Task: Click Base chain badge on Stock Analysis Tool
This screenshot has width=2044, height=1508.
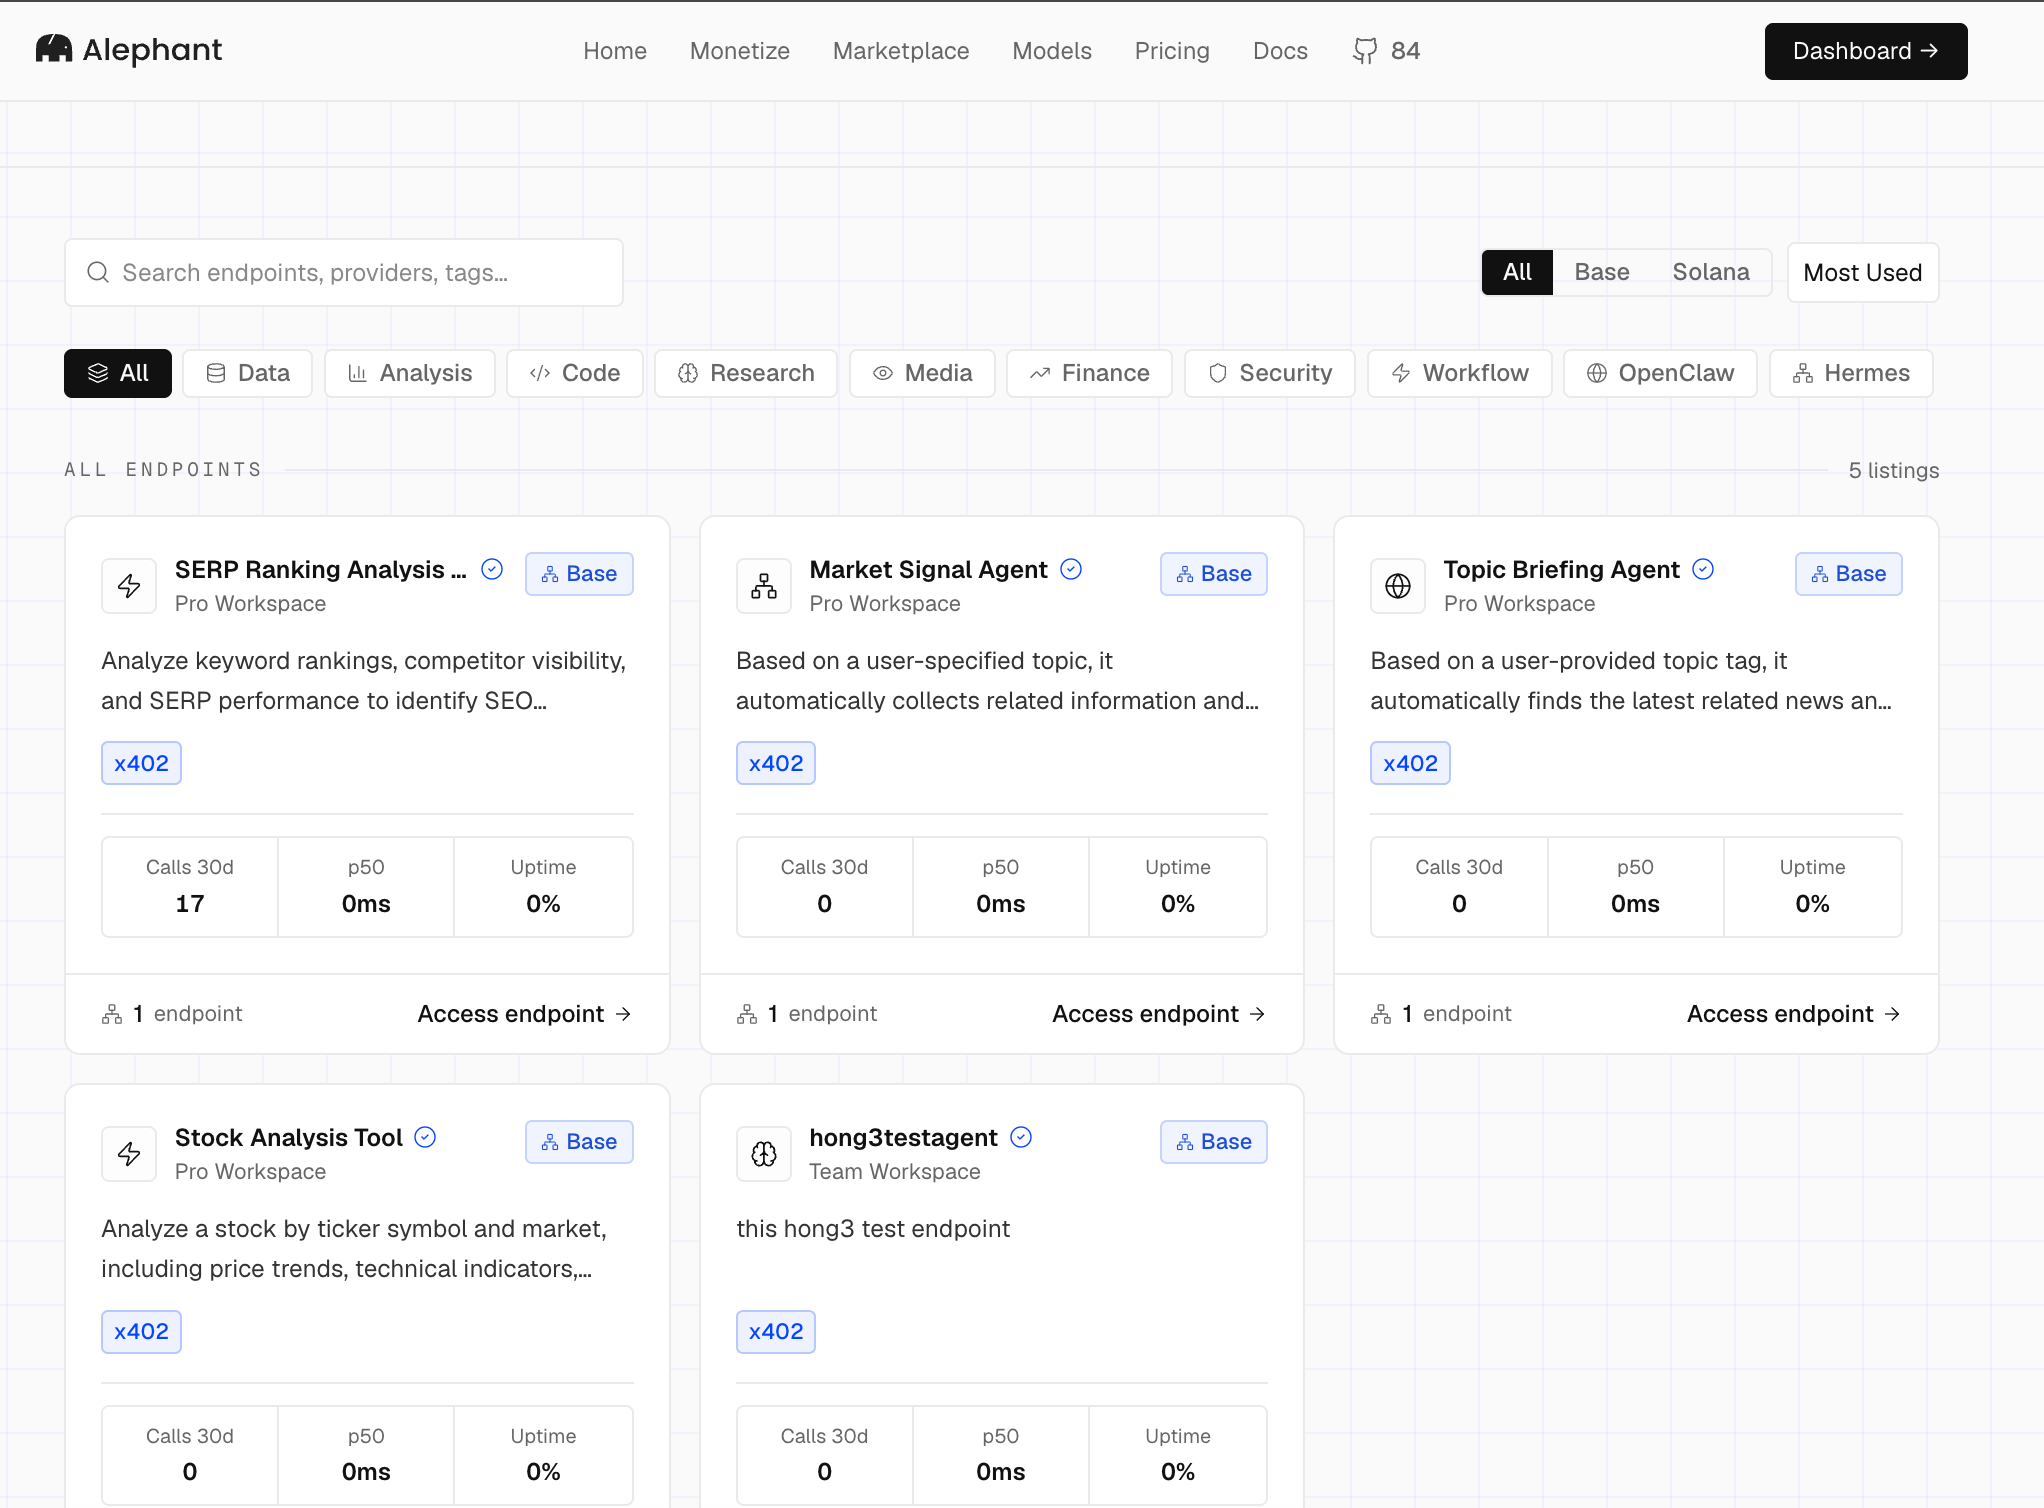Action: coord(579,1142)
